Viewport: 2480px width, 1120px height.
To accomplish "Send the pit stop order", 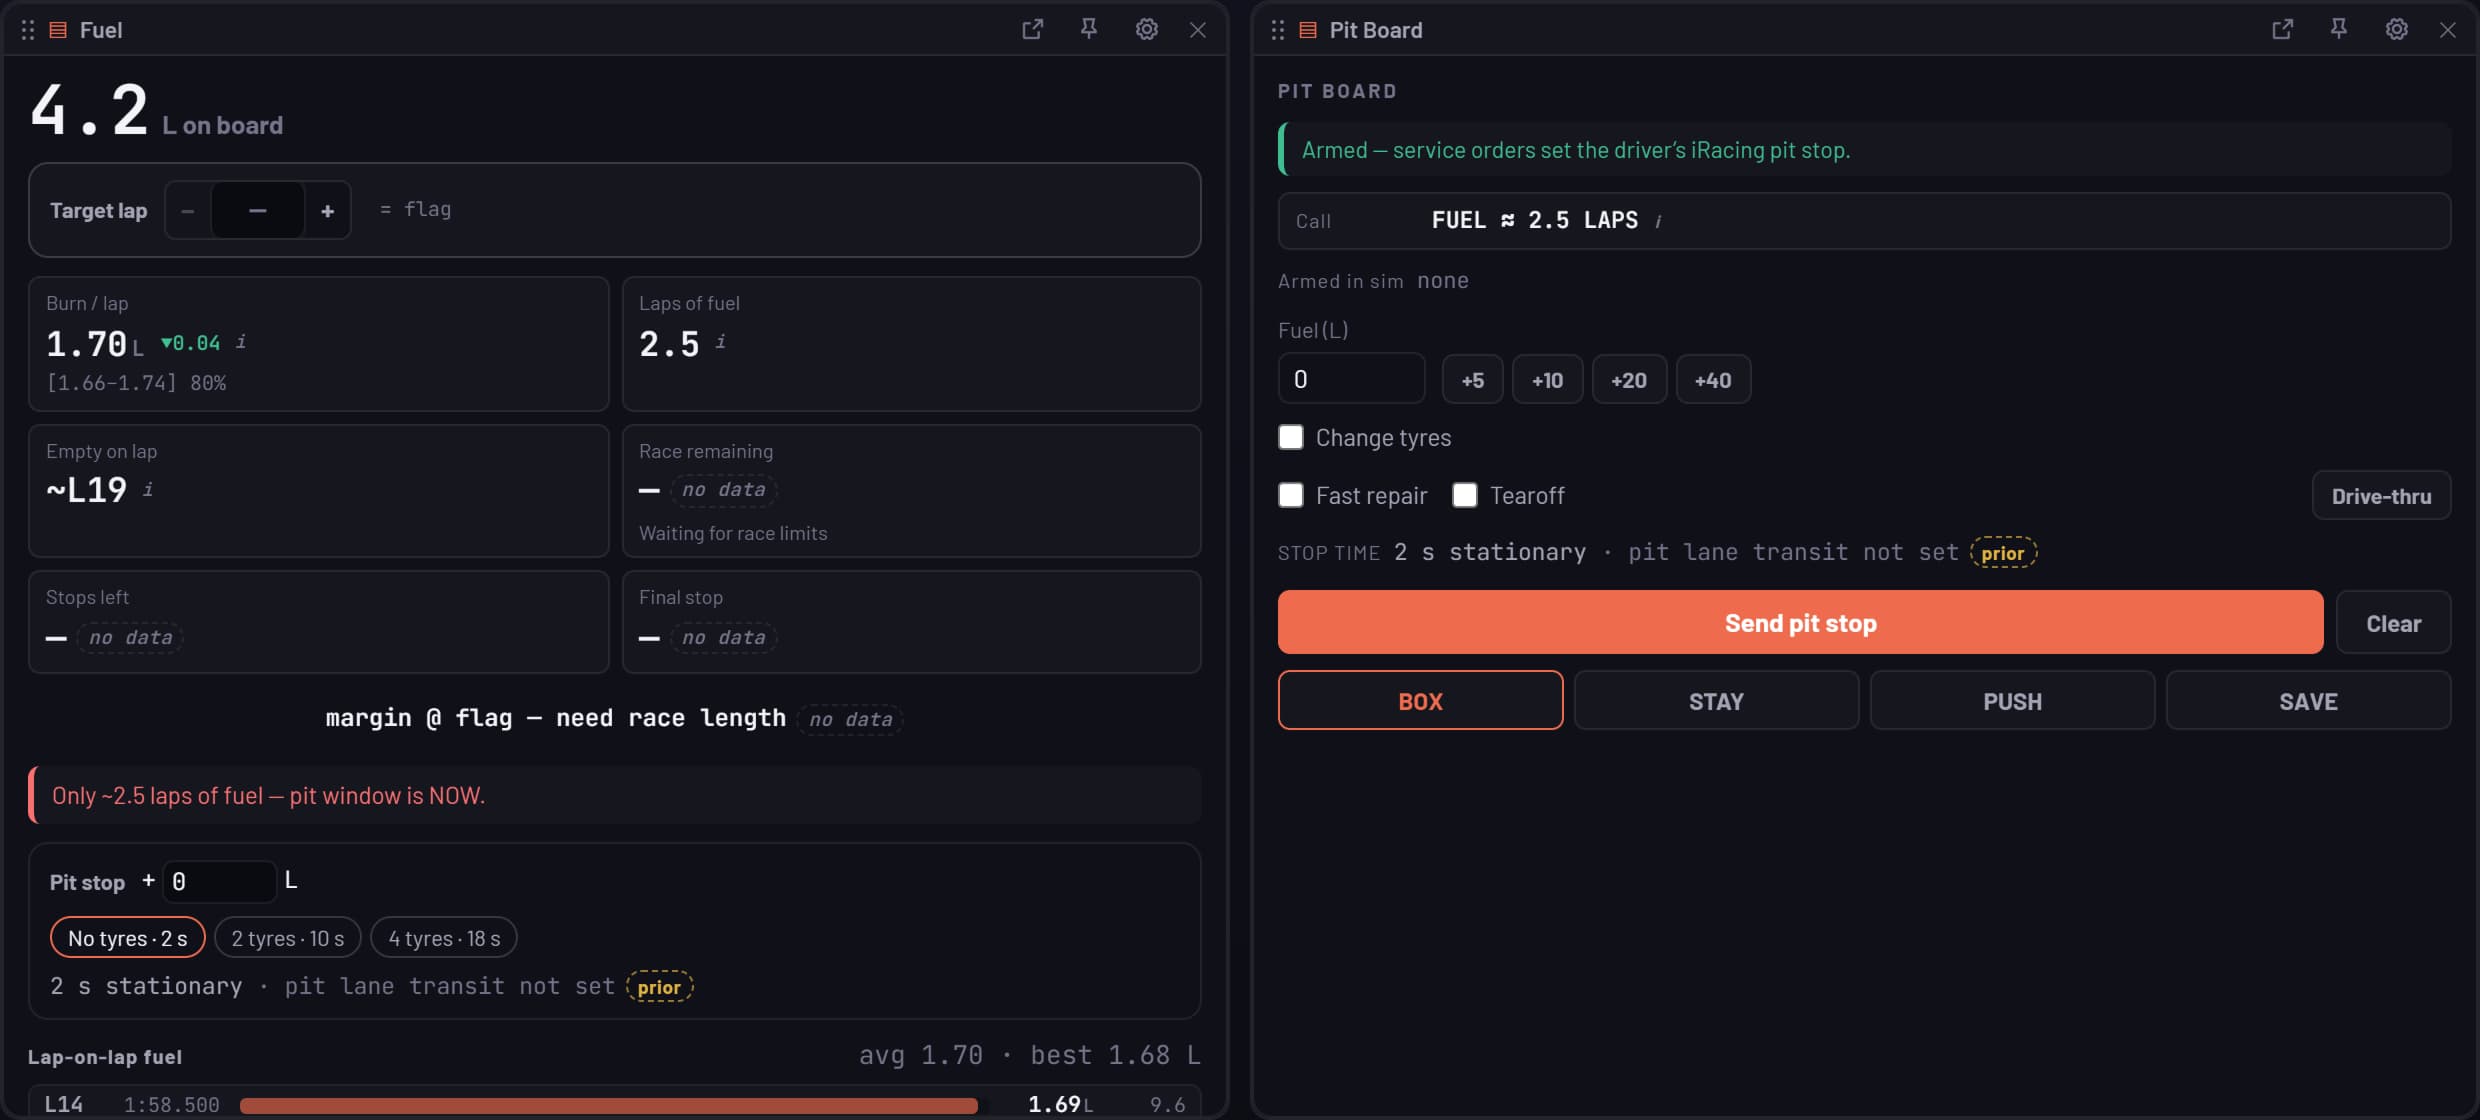I will click(1800, 623).
